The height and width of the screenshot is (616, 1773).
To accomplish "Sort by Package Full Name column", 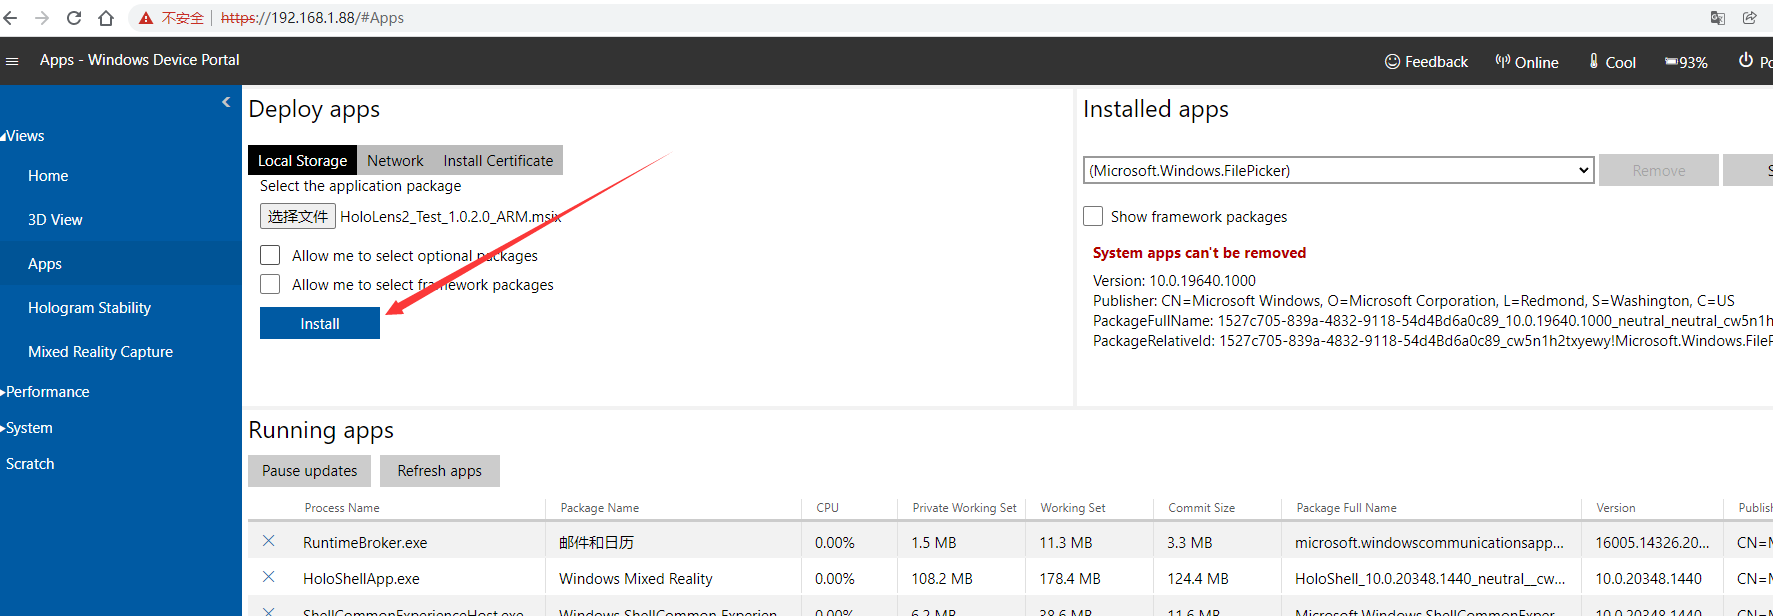I will 1346,508.
